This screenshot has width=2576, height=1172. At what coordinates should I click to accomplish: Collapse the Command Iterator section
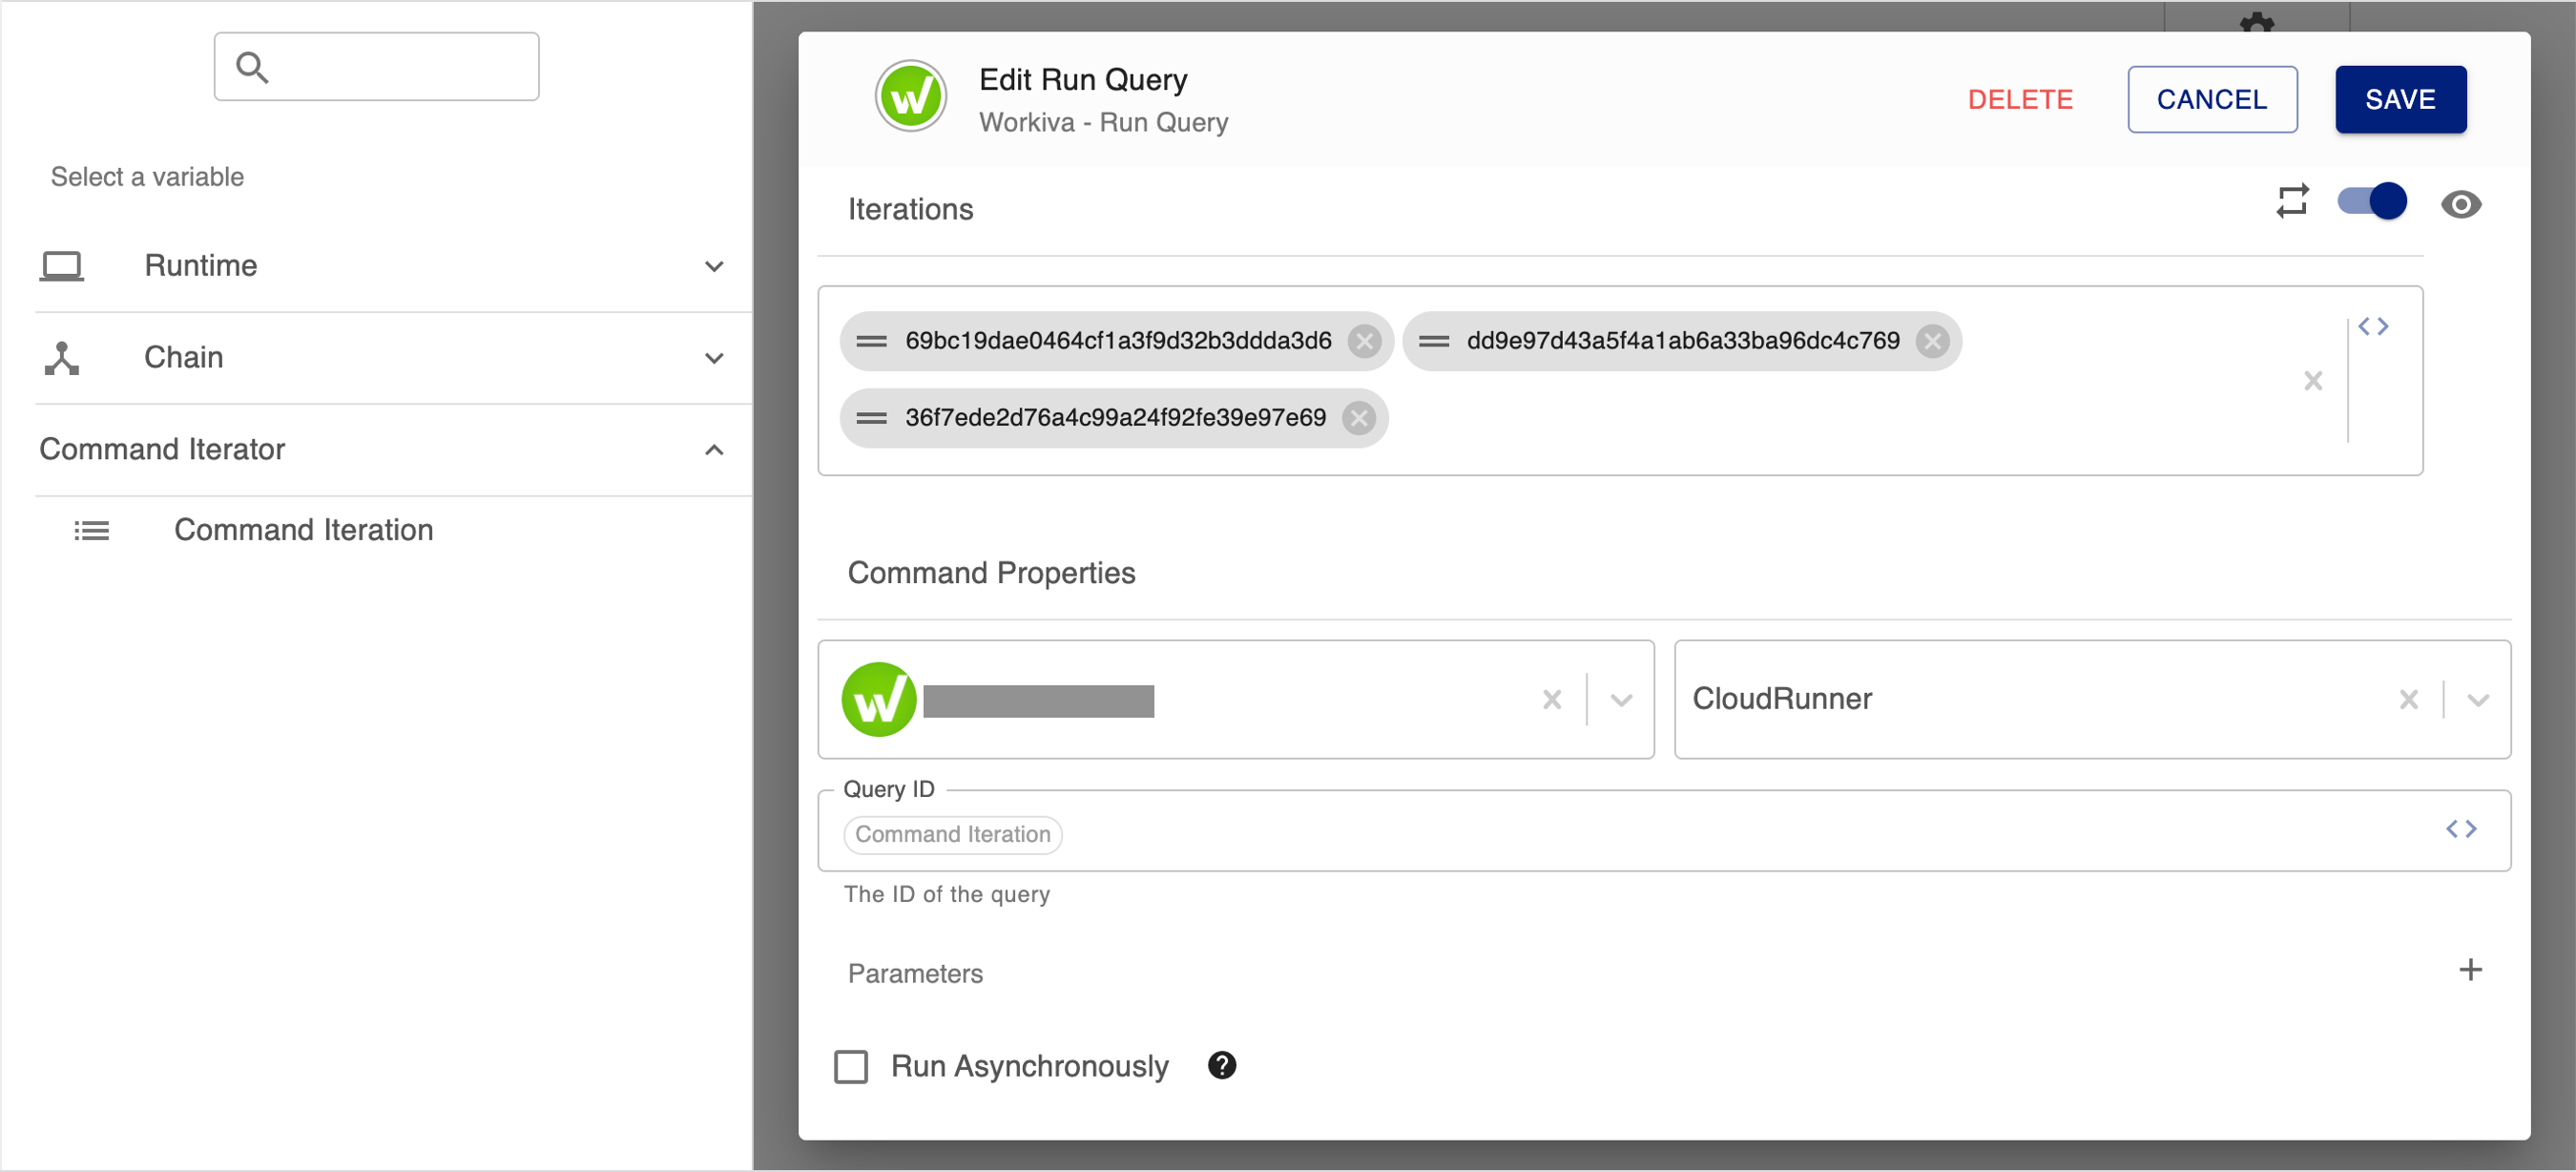(713, 450)
